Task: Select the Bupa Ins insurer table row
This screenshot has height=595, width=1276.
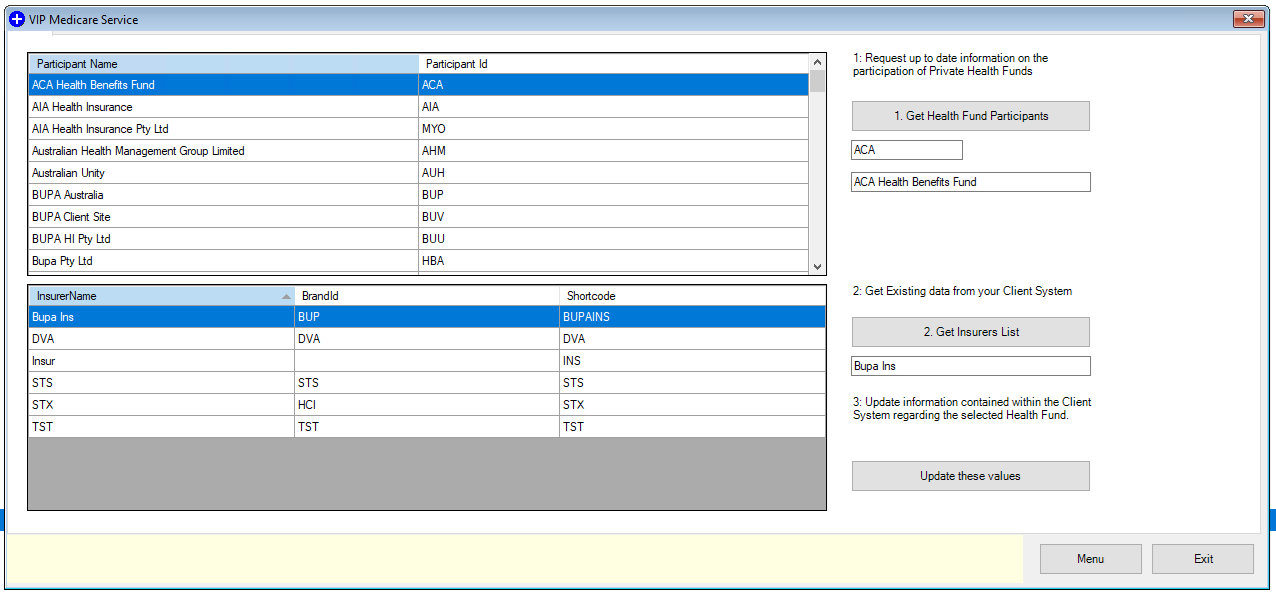Action: (x=427, y=317)
